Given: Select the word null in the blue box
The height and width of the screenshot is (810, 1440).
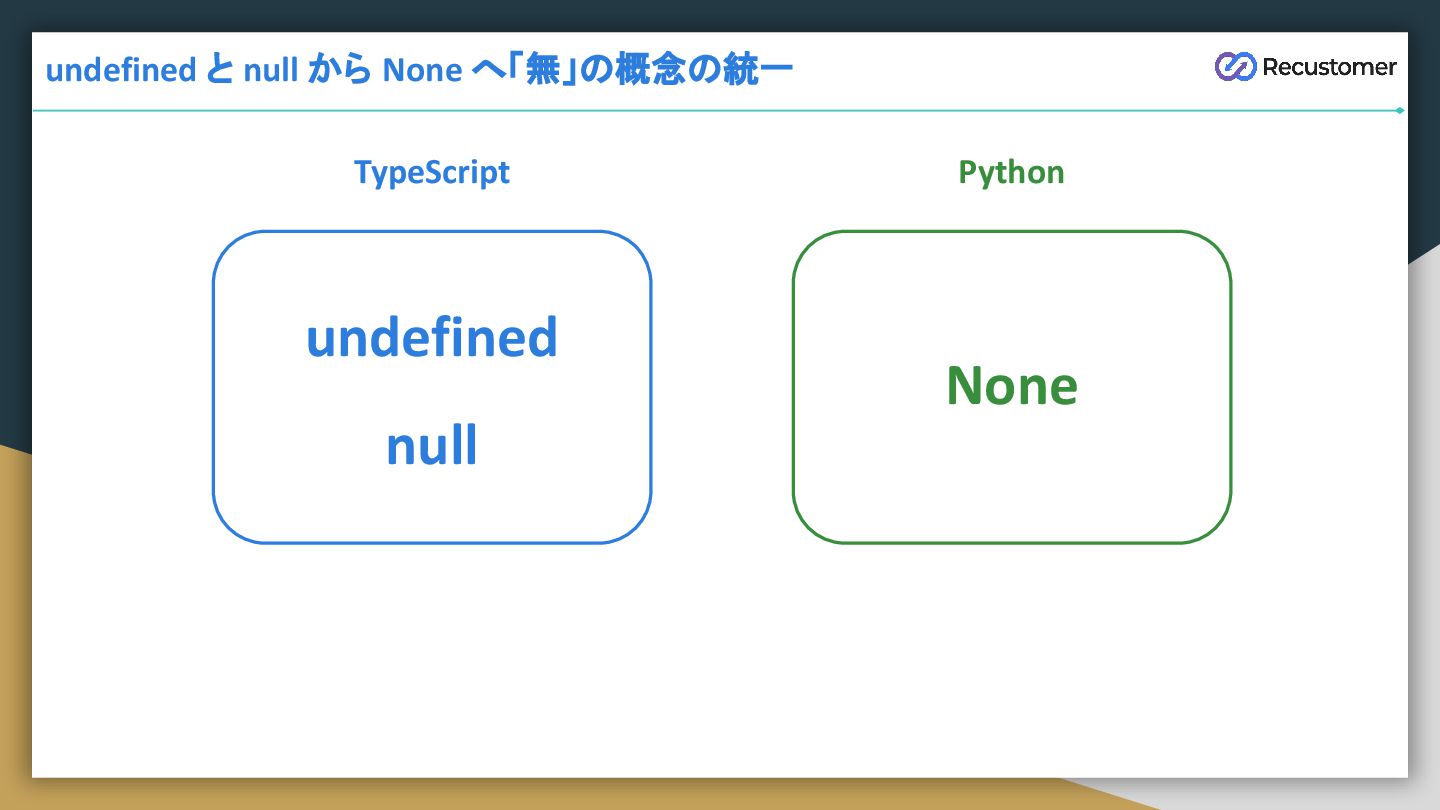Looking at the screenshot, I should 432,445.
